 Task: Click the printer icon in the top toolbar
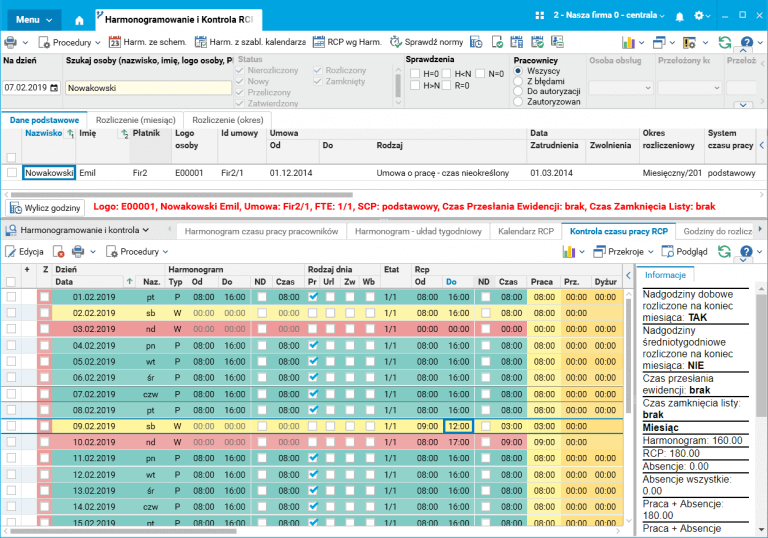[x=10, y=42]
